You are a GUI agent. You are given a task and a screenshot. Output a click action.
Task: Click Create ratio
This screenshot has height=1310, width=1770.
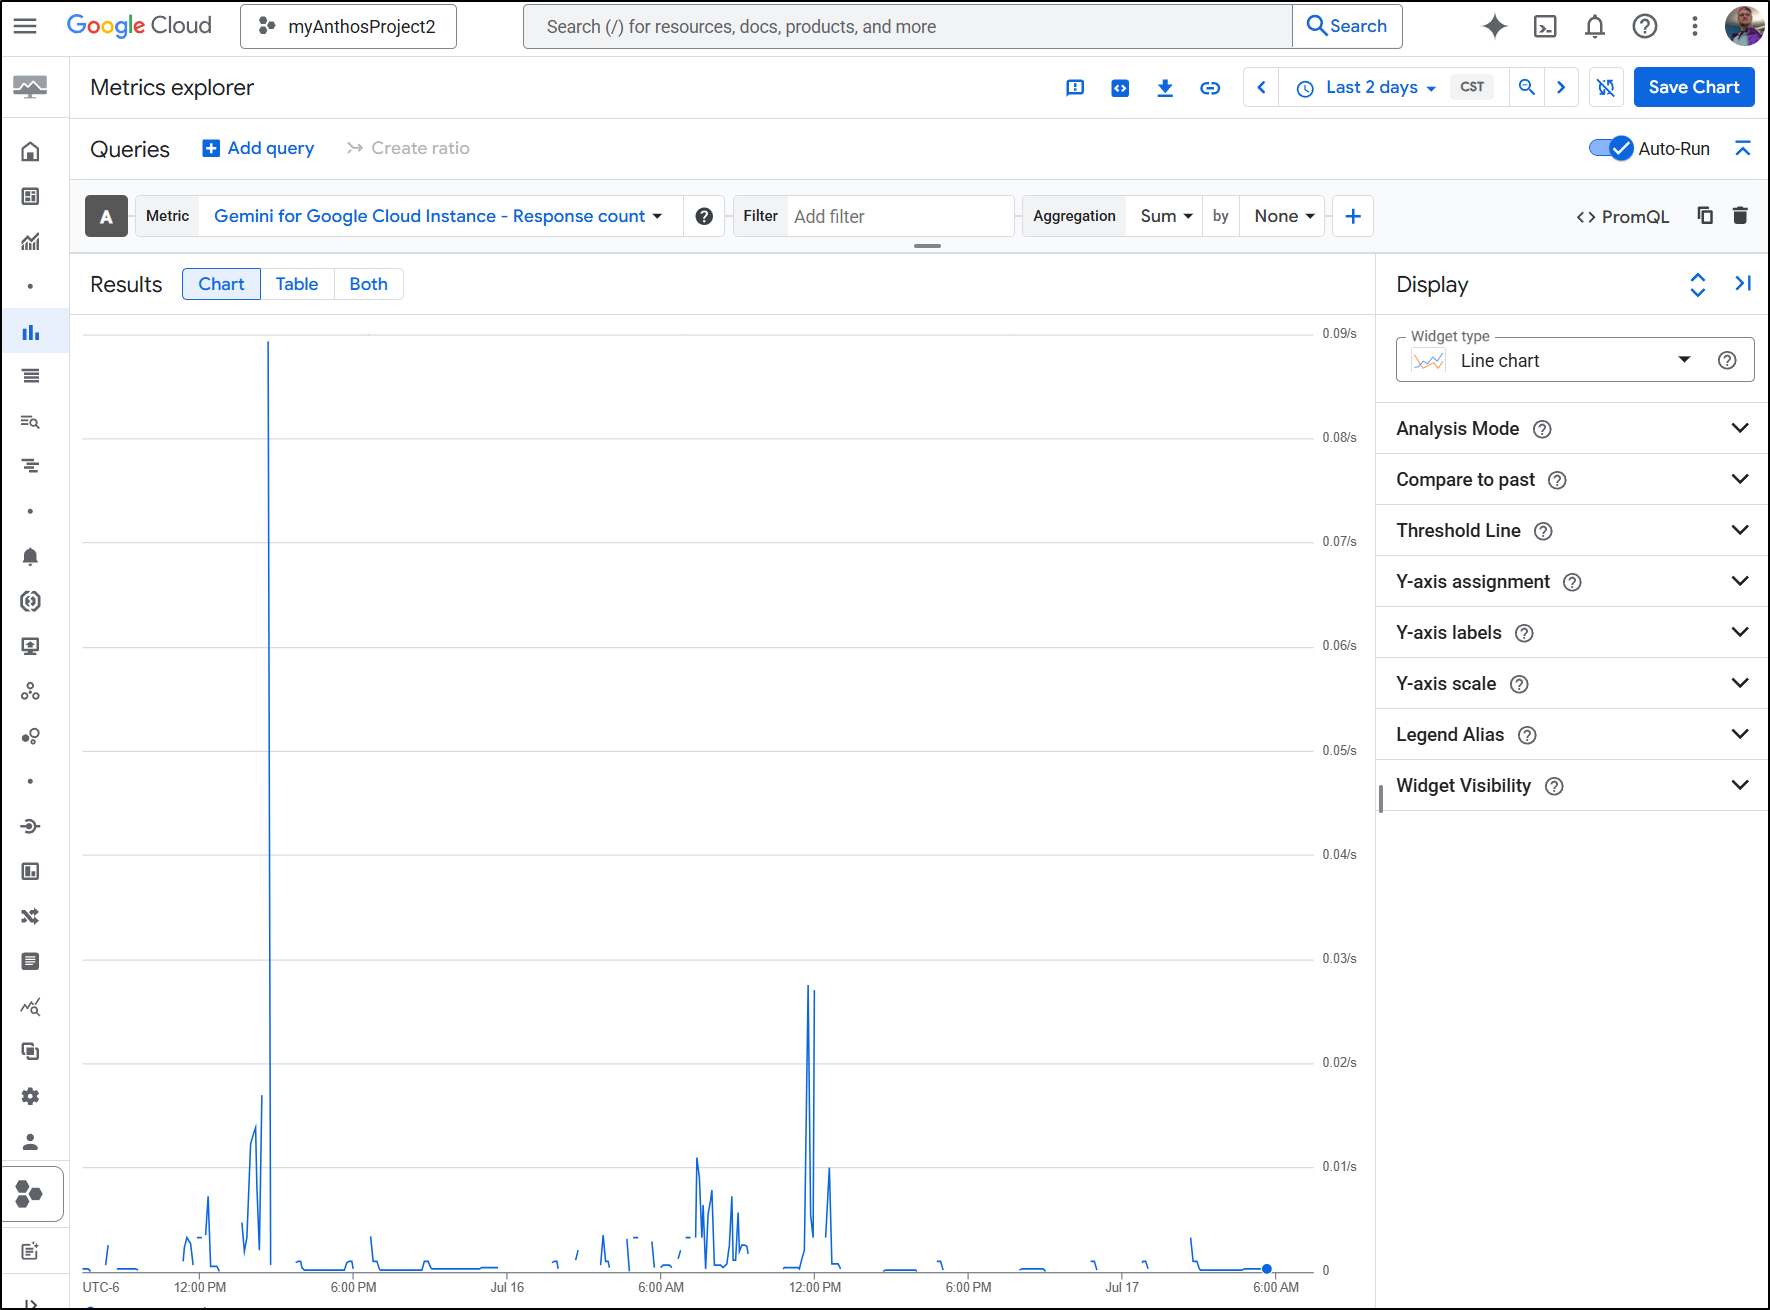408,148
